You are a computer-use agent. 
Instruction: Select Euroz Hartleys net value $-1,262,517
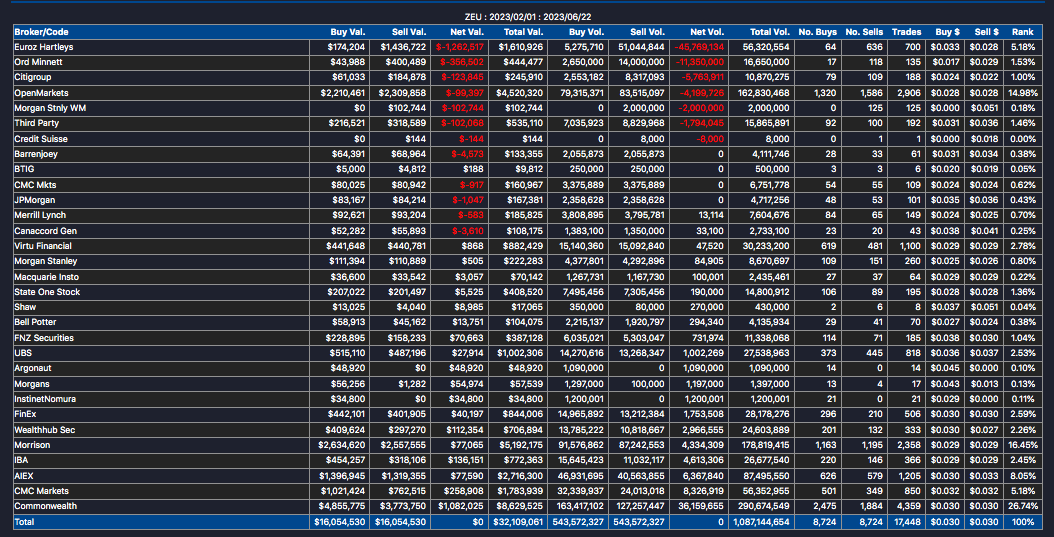click(460, 47)
